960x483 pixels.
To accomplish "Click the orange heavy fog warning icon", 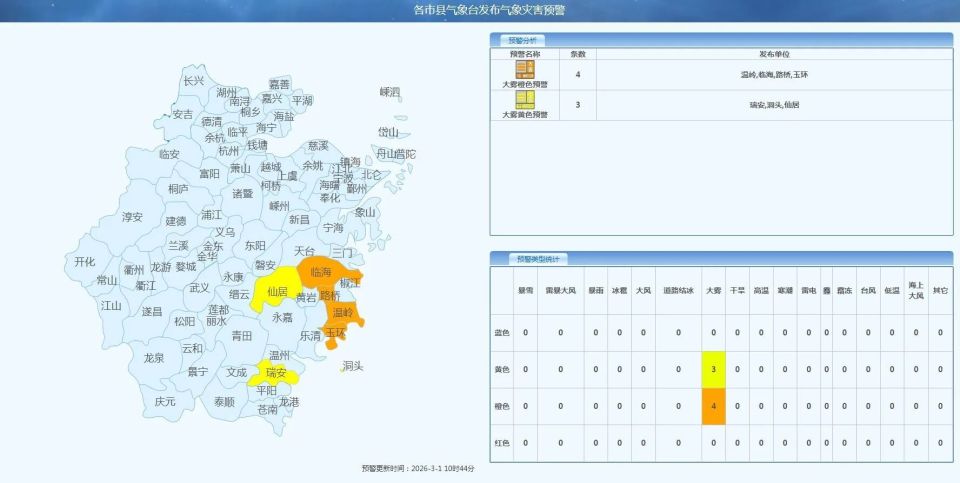I will (x=525, y=70).
